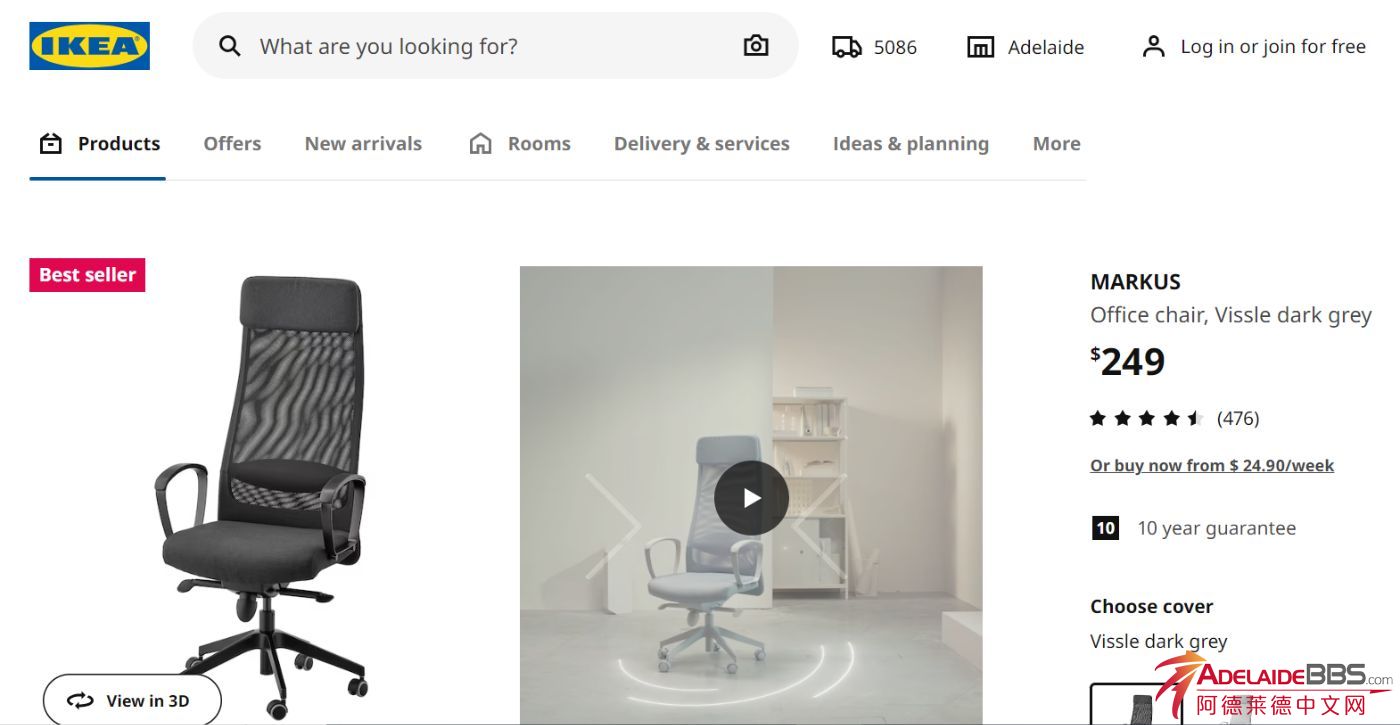Click the IKEA logo

(89, 46)
